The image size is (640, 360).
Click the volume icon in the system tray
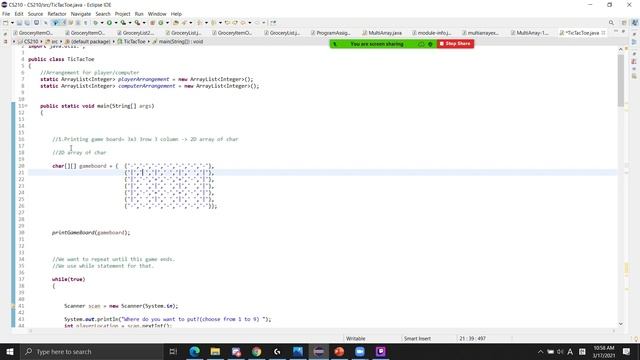[560, 351]
